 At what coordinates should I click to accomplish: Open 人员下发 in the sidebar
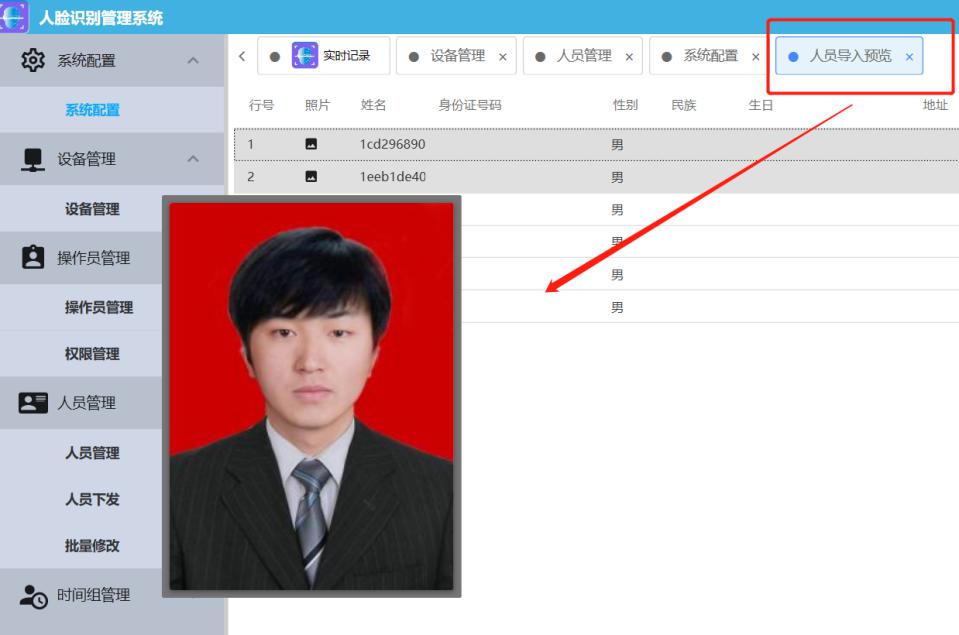[92, 499]
